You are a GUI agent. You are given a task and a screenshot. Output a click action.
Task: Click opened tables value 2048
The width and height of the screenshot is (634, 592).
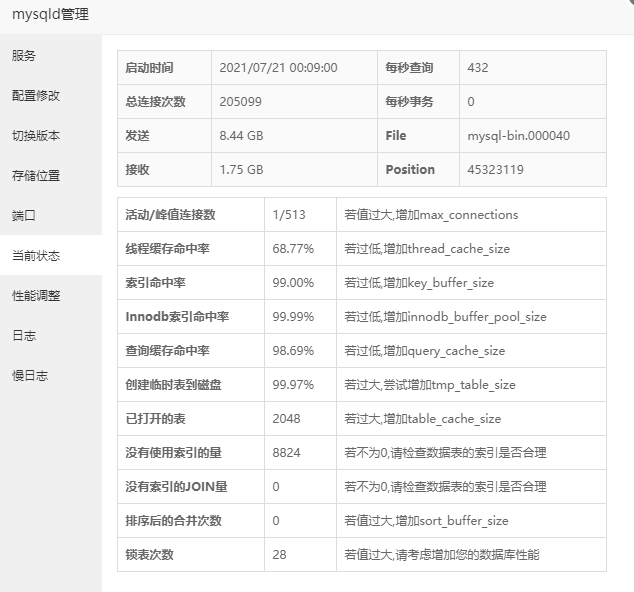point(286,419)
